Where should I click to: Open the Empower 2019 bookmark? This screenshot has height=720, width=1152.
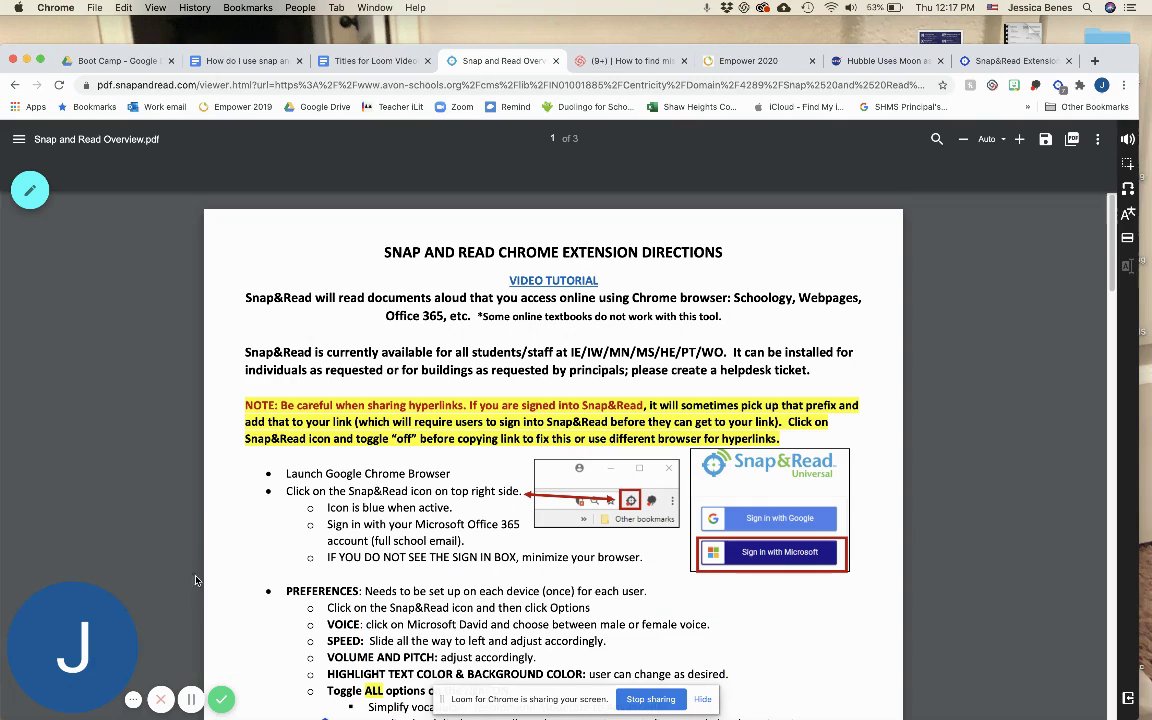235,107
